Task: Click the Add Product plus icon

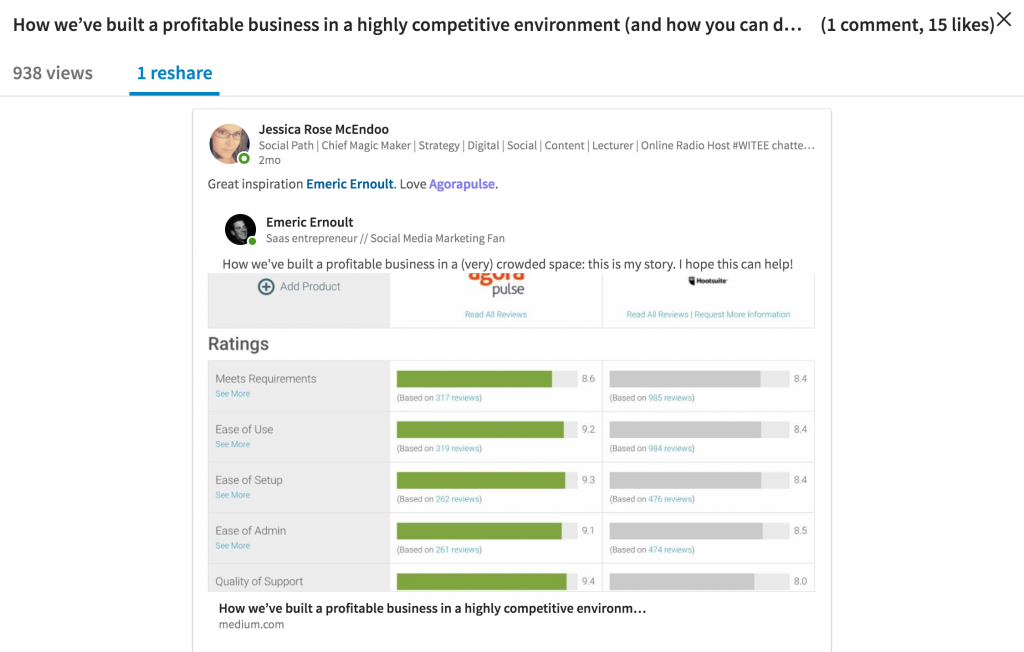Action: click(266, 287)
